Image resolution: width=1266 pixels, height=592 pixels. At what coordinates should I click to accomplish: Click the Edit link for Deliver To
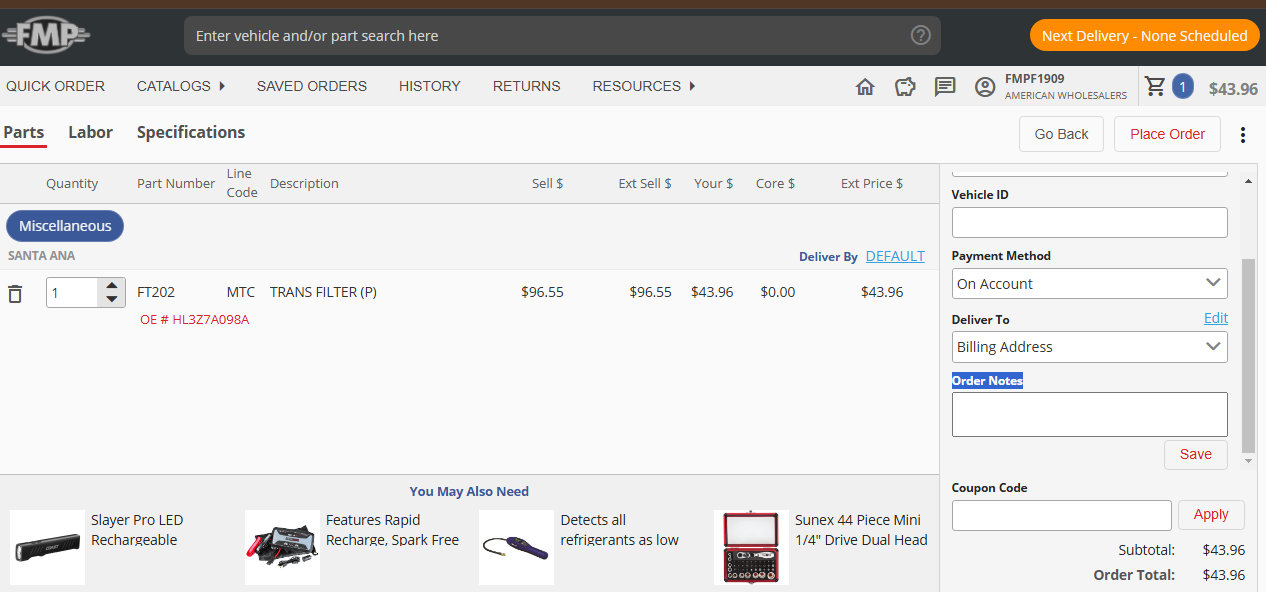[1216, 318]
